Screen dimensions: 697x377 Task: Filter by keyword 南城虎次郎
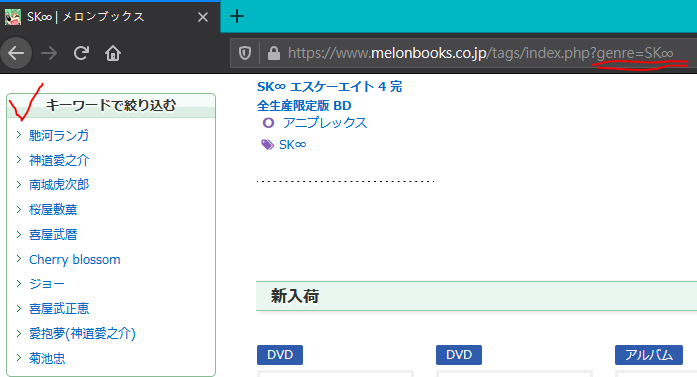coord(59,184)
